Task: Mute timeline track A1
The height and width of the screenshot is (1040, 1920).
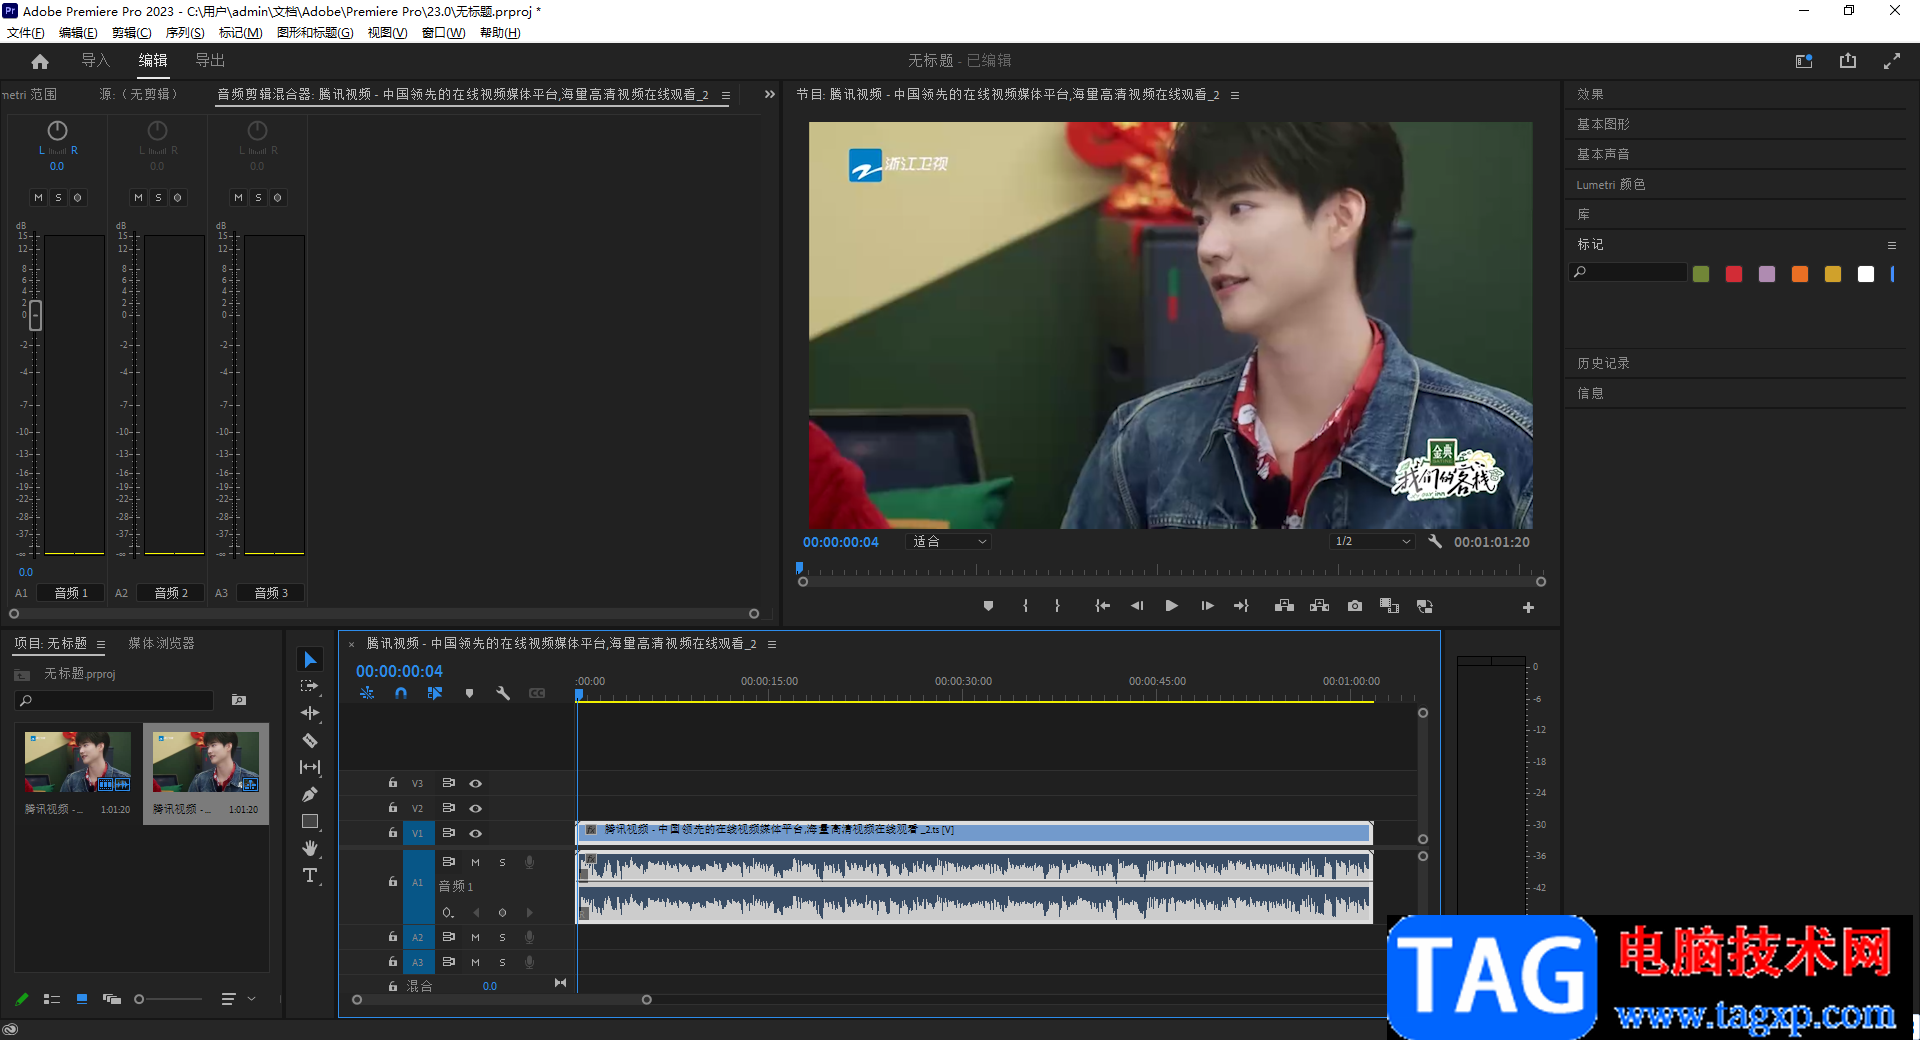Action: coord(475,862)
